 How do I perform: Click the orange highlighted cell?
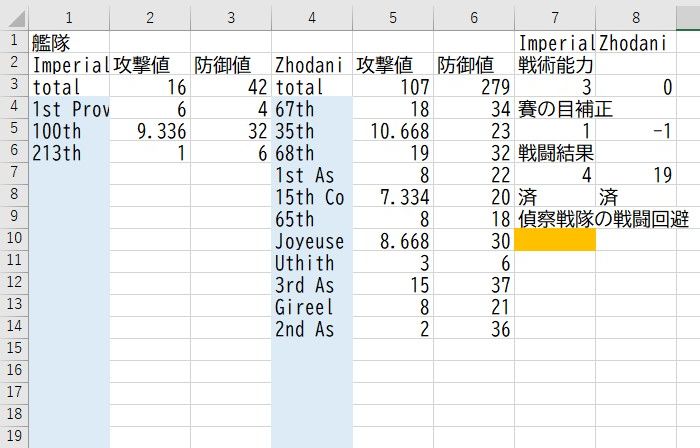pos(554,240)
